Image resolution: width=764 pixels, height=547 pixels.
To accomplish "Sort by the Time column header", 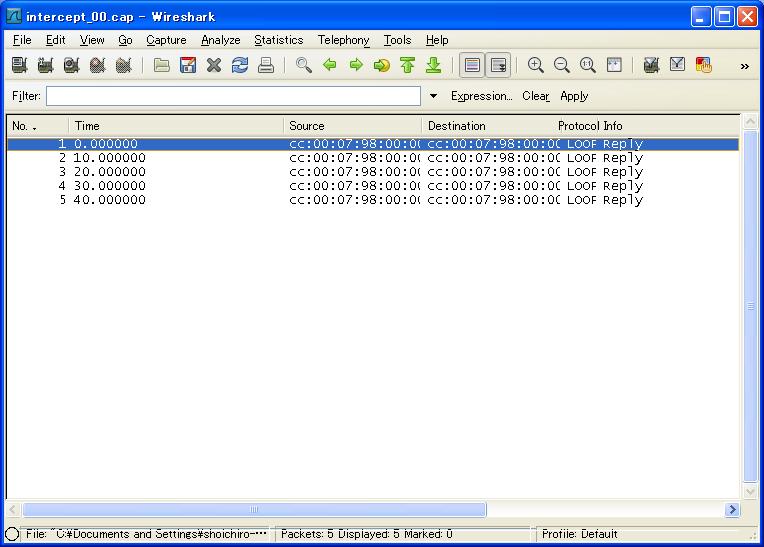I will (176, 126).
